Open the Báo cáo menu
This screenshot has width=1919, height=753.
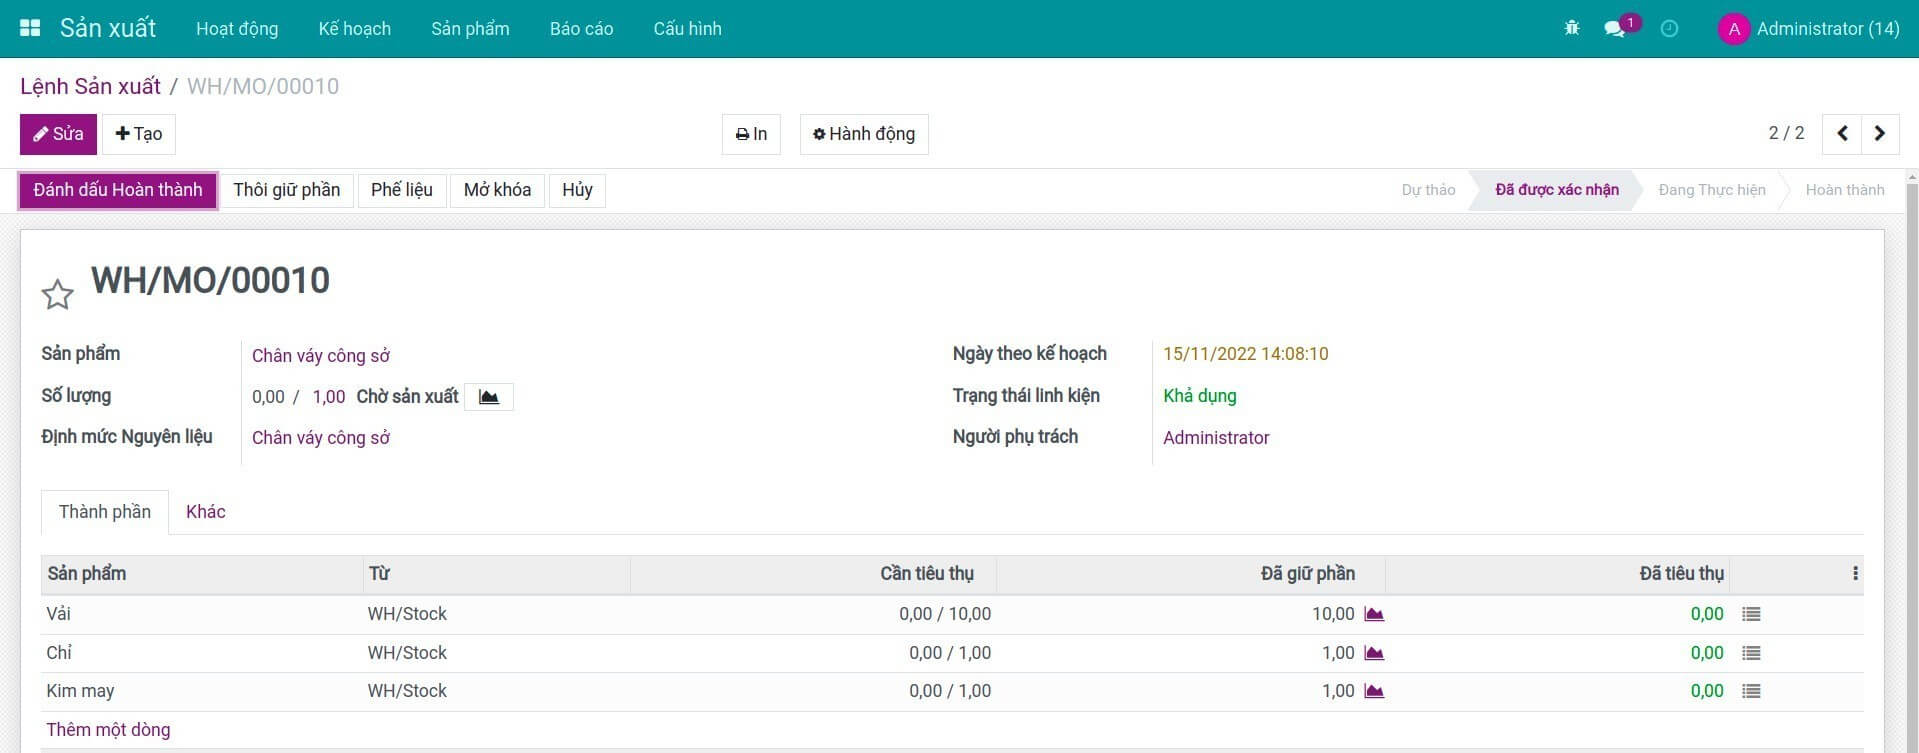(x=581, y=28)
